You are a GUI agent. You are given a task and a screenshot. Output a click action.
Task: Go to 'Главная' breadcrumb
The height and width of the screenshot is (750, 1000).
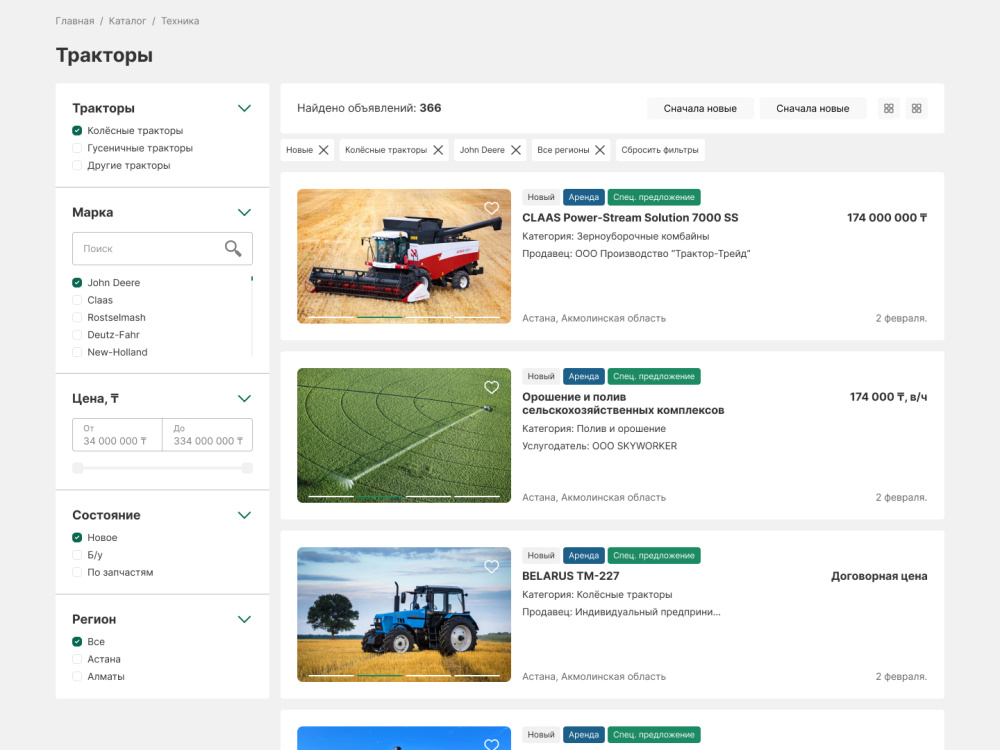point(75,21)
